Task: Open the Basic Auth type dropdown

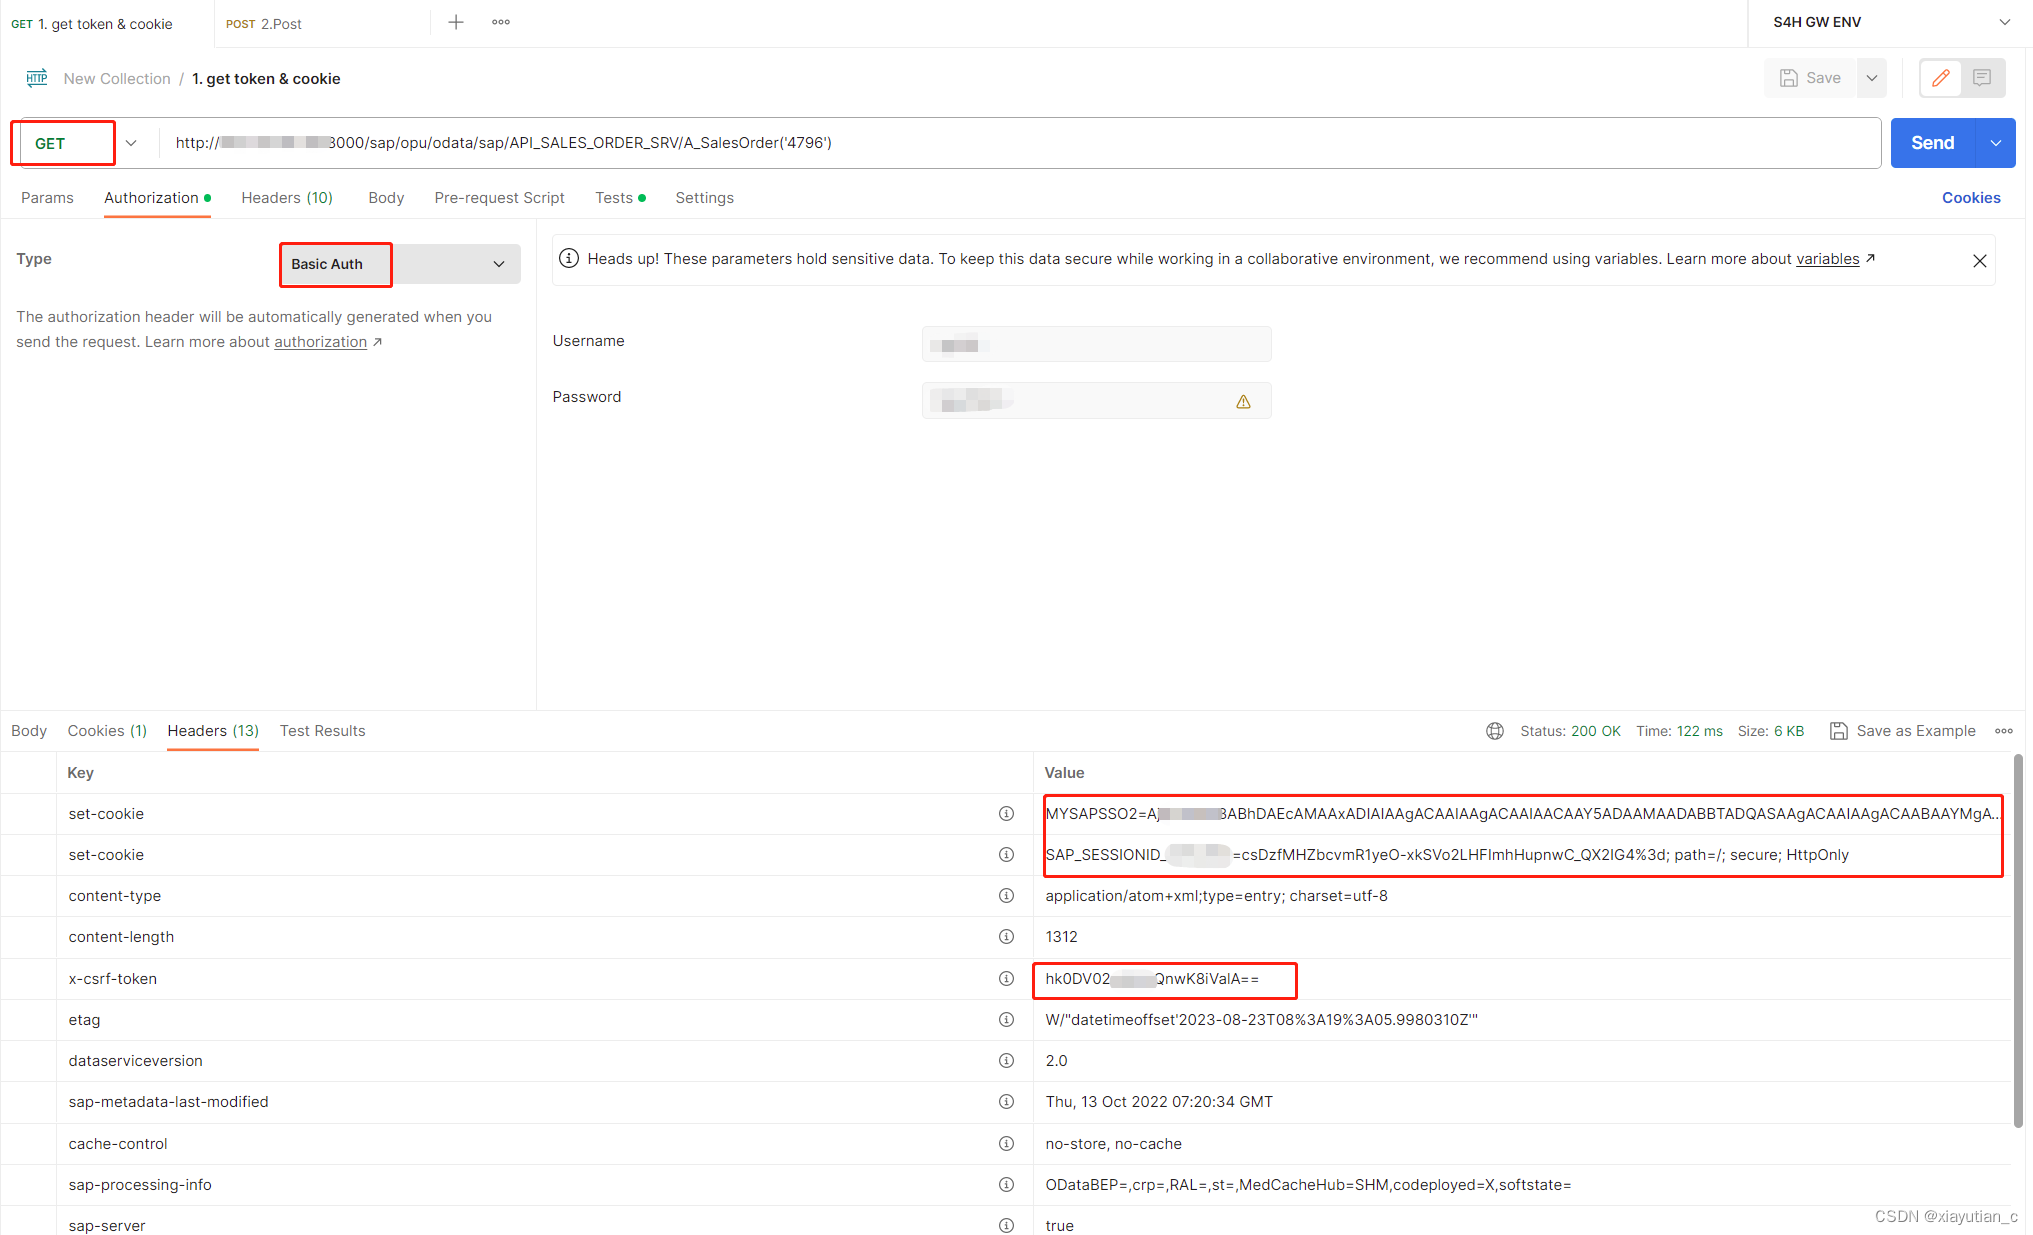Action: pyautogui.click(x=498, y=264)
